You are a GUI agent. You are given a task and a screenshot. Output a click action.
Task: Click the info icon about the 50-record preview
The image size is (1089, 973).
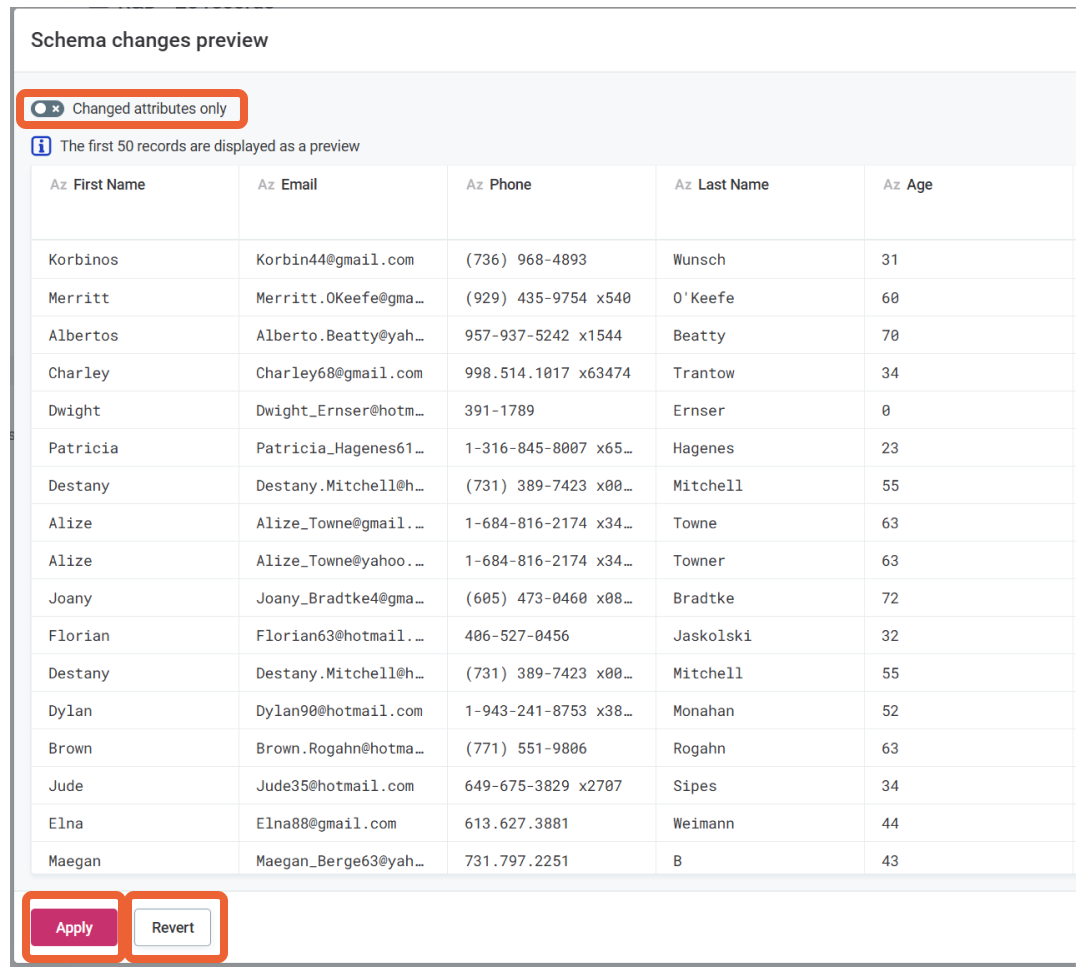40,146
